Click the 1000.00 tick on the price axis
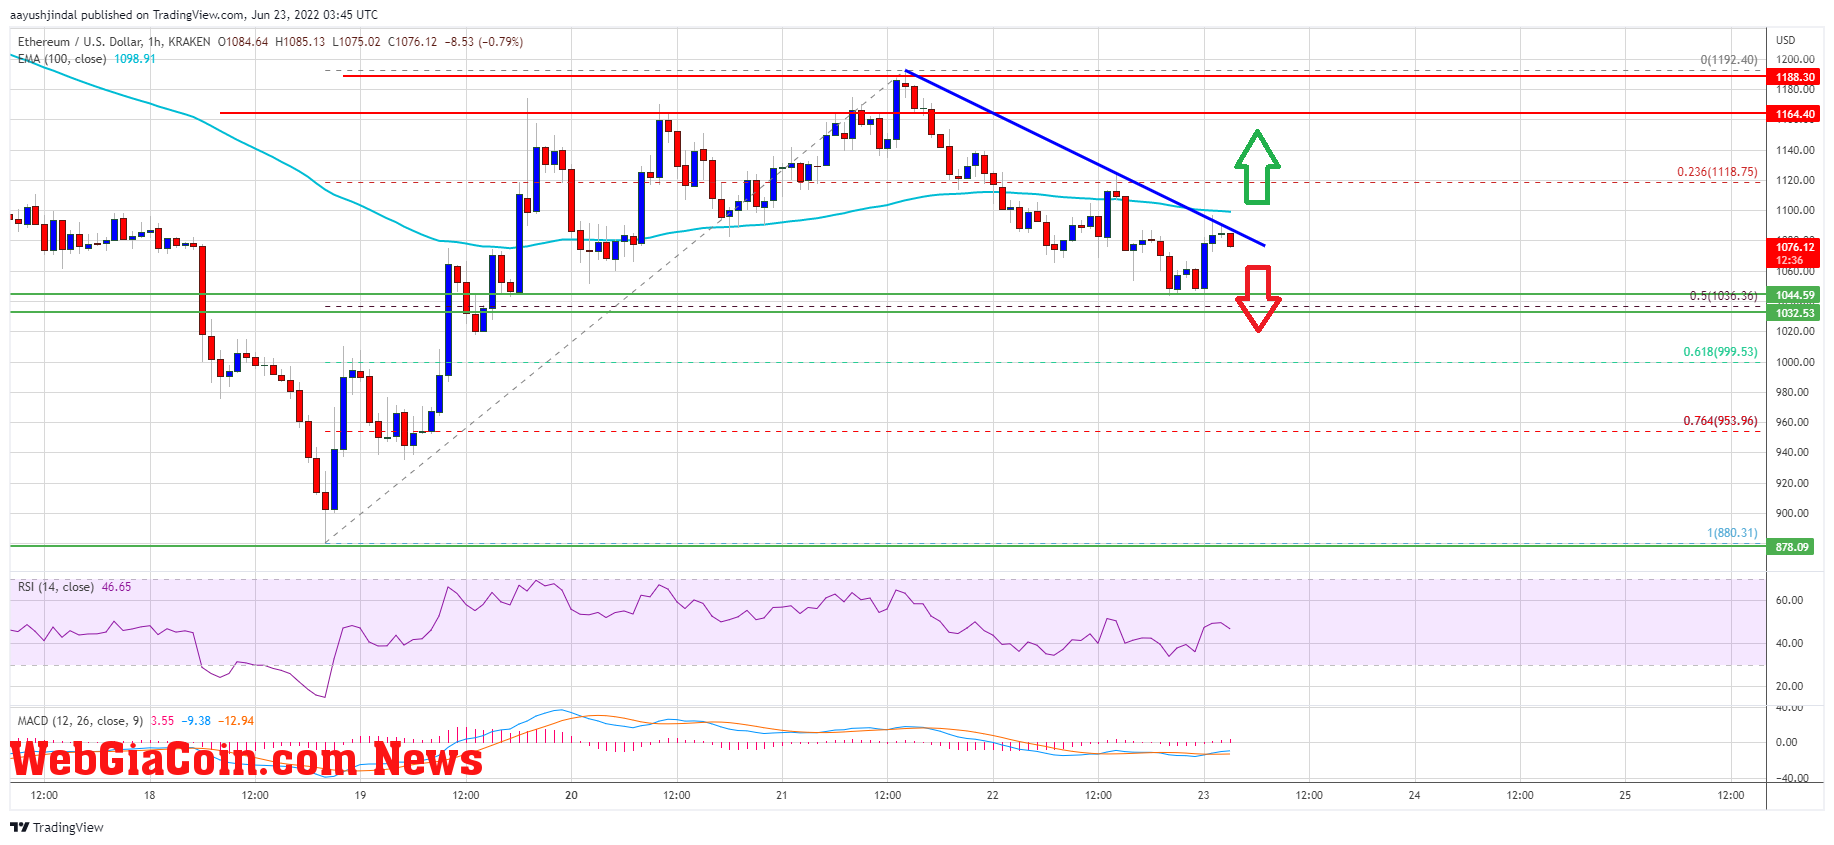The image size is (1834, 845). point(1795,362)
